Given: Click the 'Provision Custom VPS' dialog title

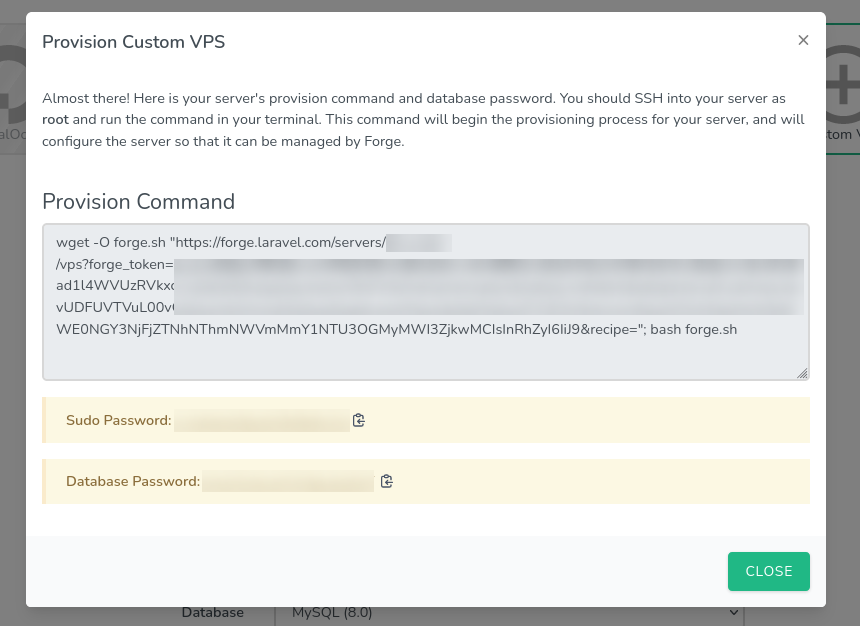Looking at the screenshot, I should coord(133,42).
